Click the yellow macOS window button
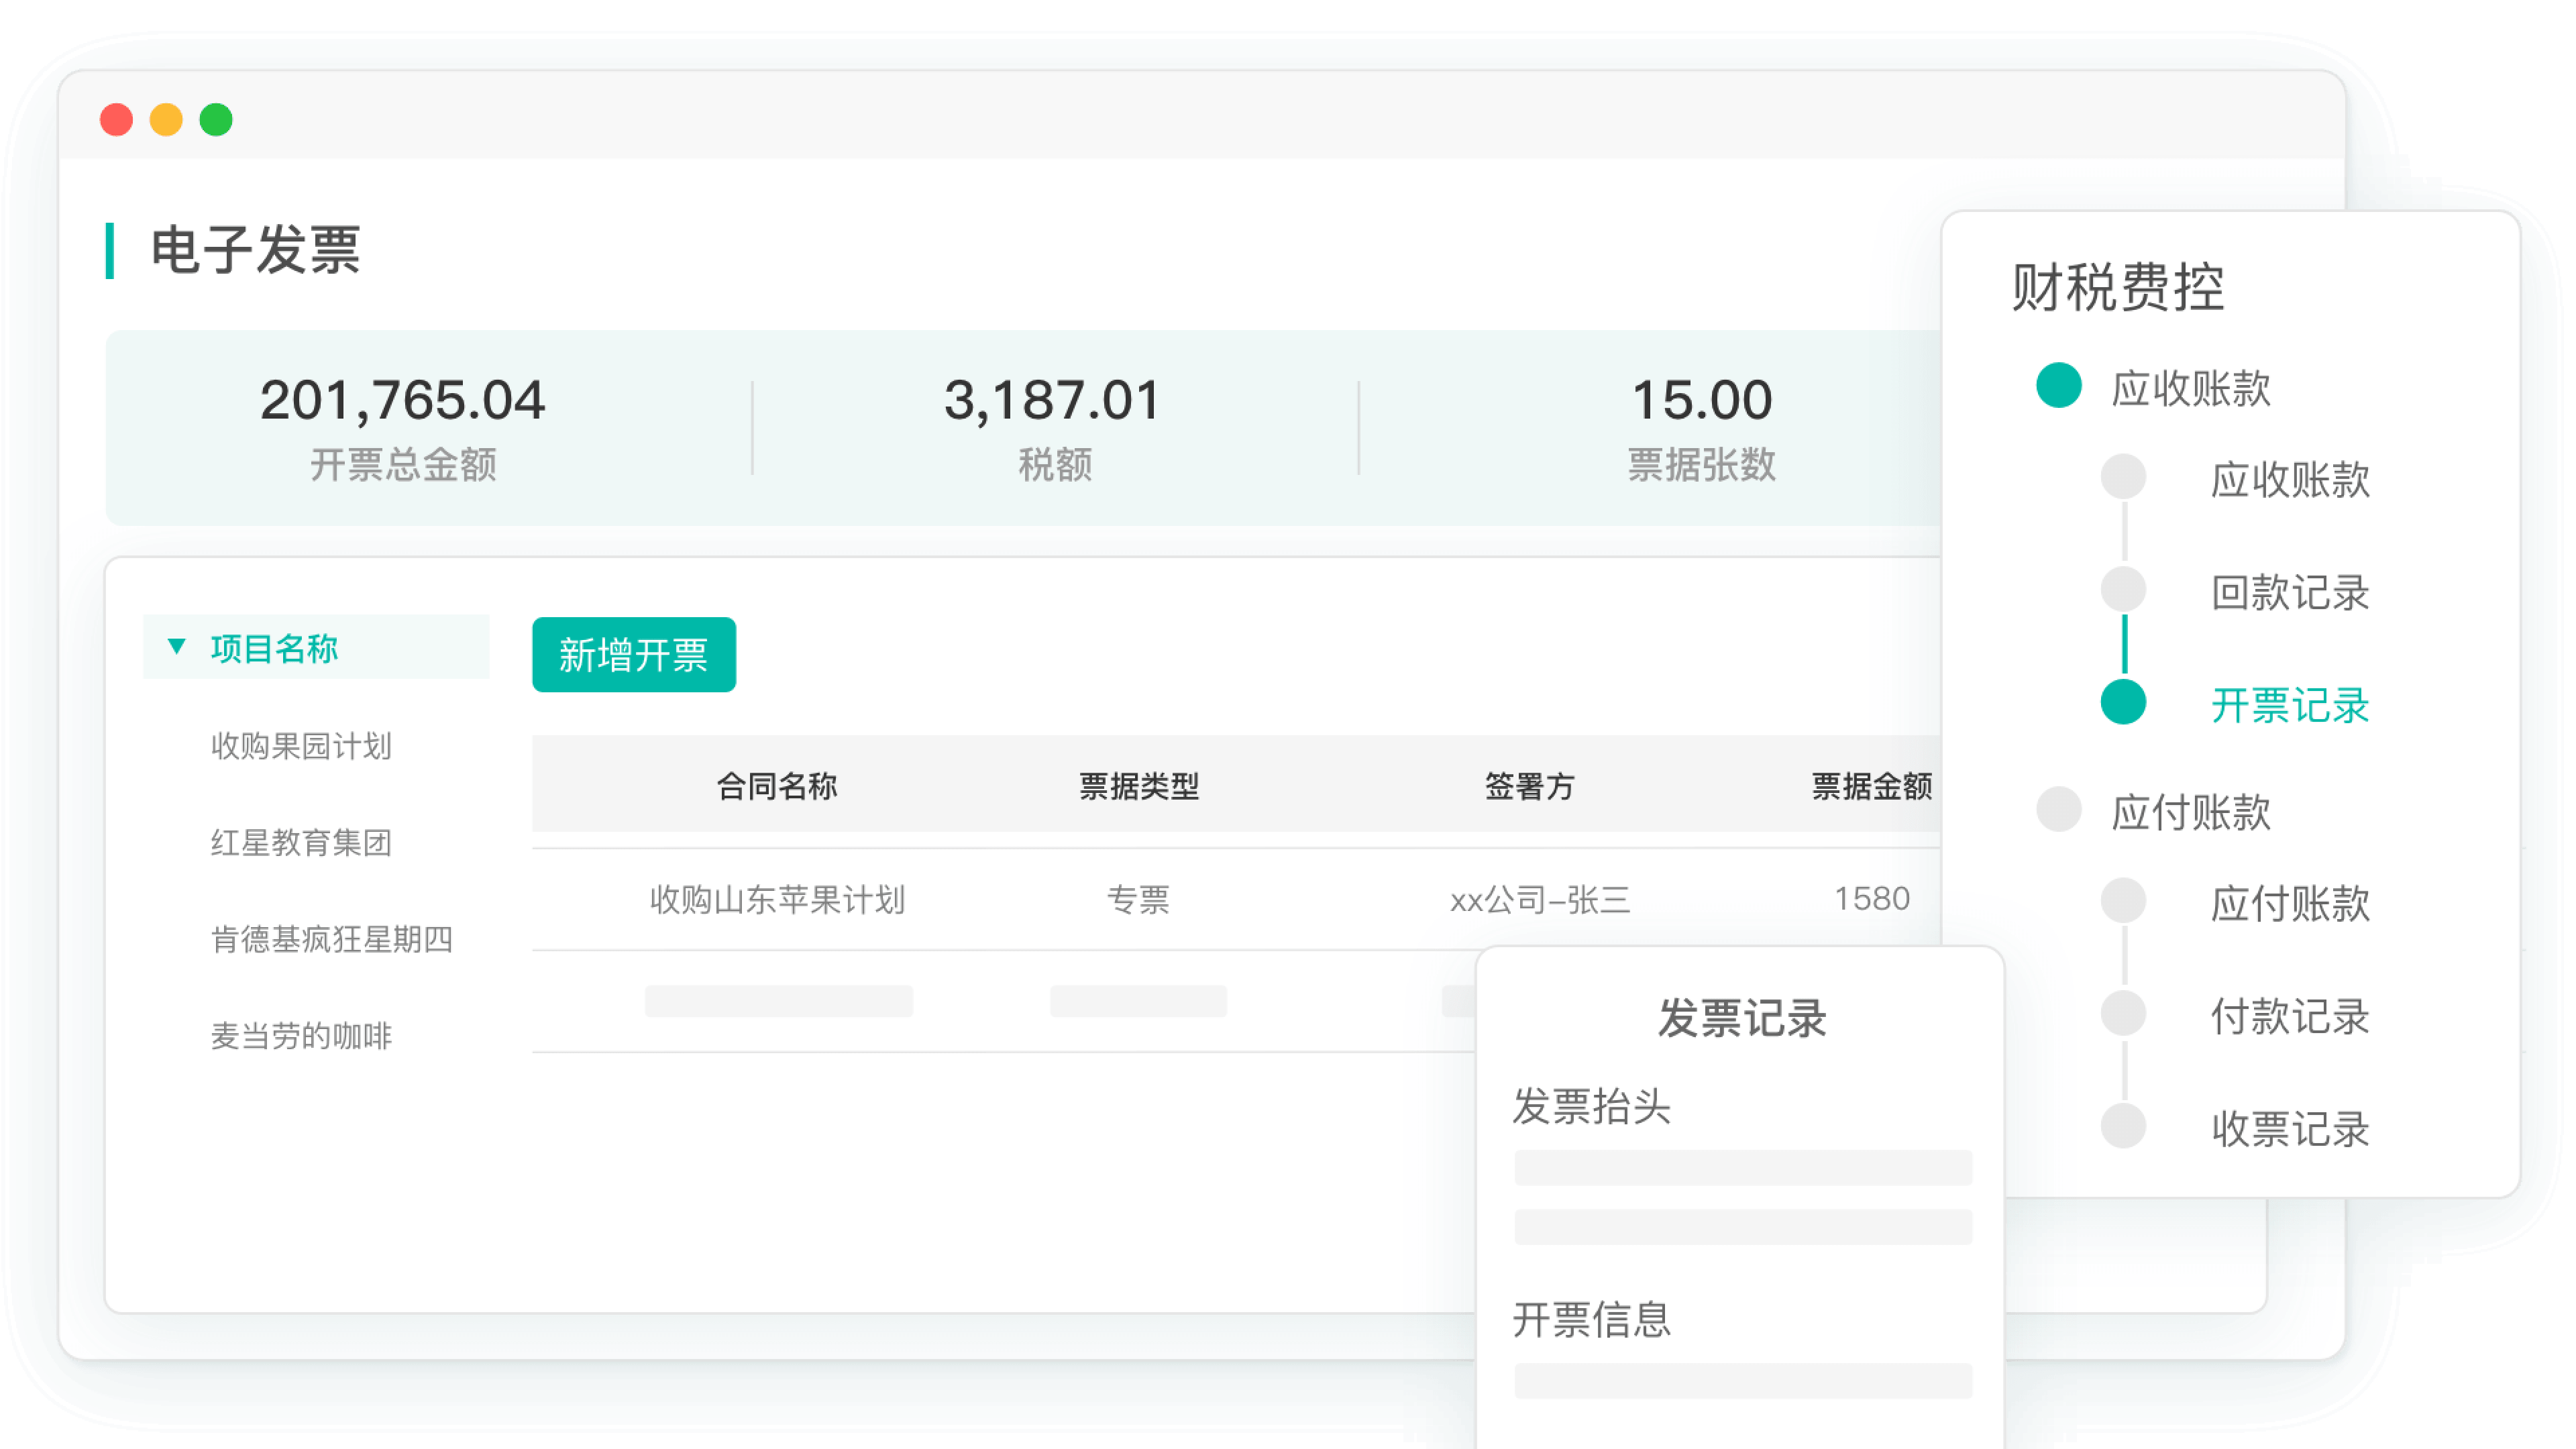Screen dimensions: 2576x1449 pos(166,120)
